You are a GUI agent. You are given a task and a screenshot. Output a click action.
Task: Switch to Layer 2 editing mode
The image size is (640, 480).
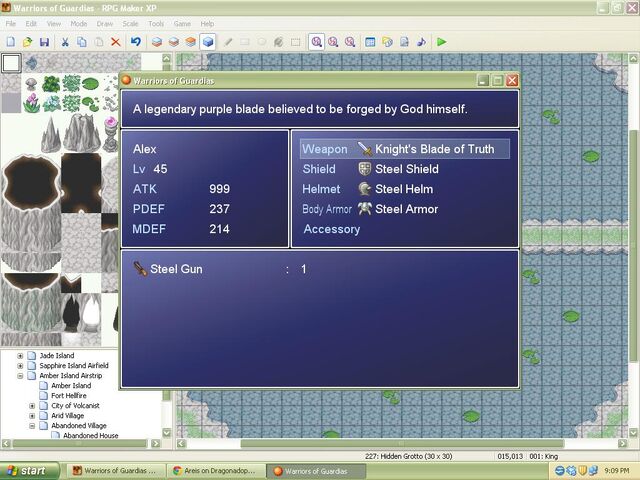pos(173,42)
